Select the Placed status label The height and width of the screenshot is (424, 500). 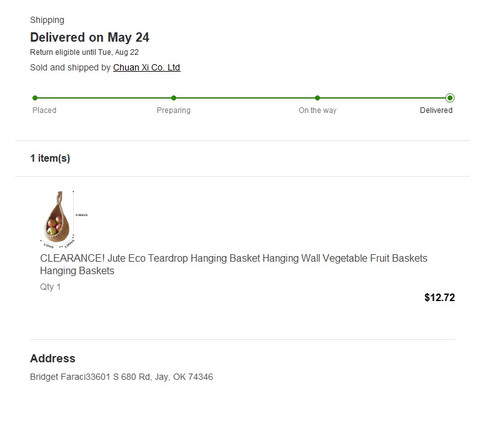44,110
